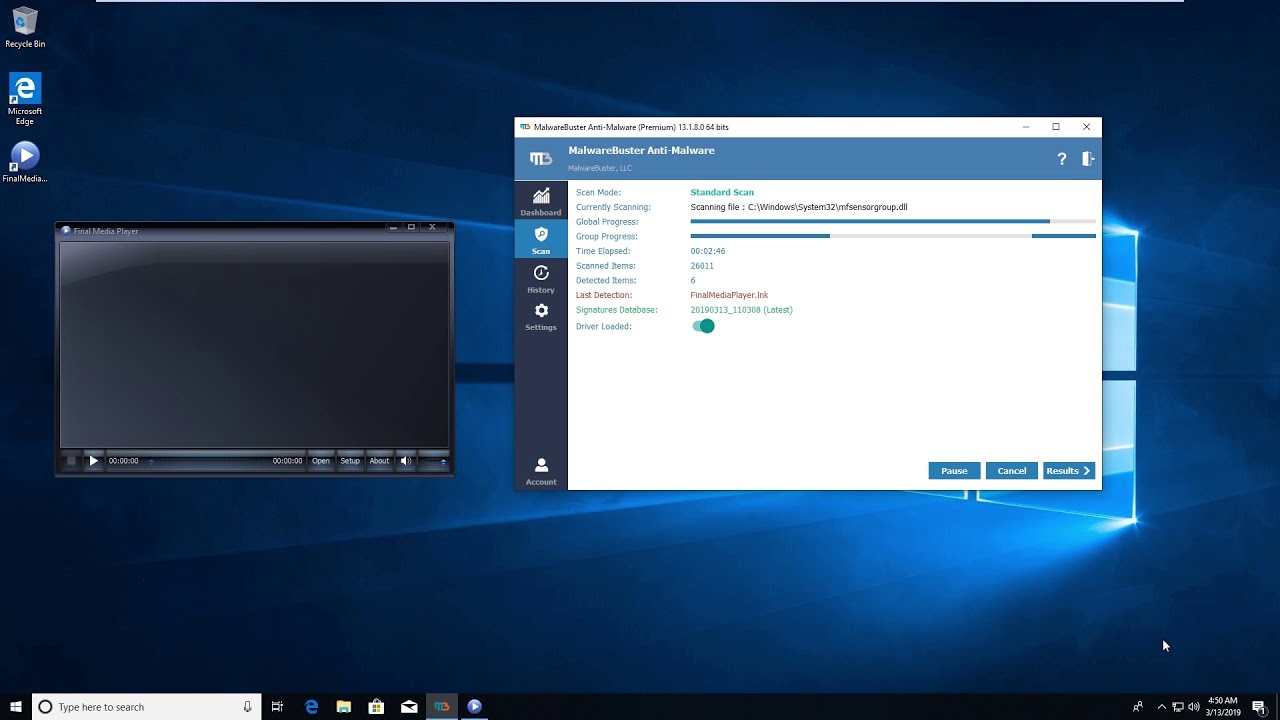The image size is (1280, 720).
Task: Click MalwareBuster taskbar icon
Action: point(442,707)
